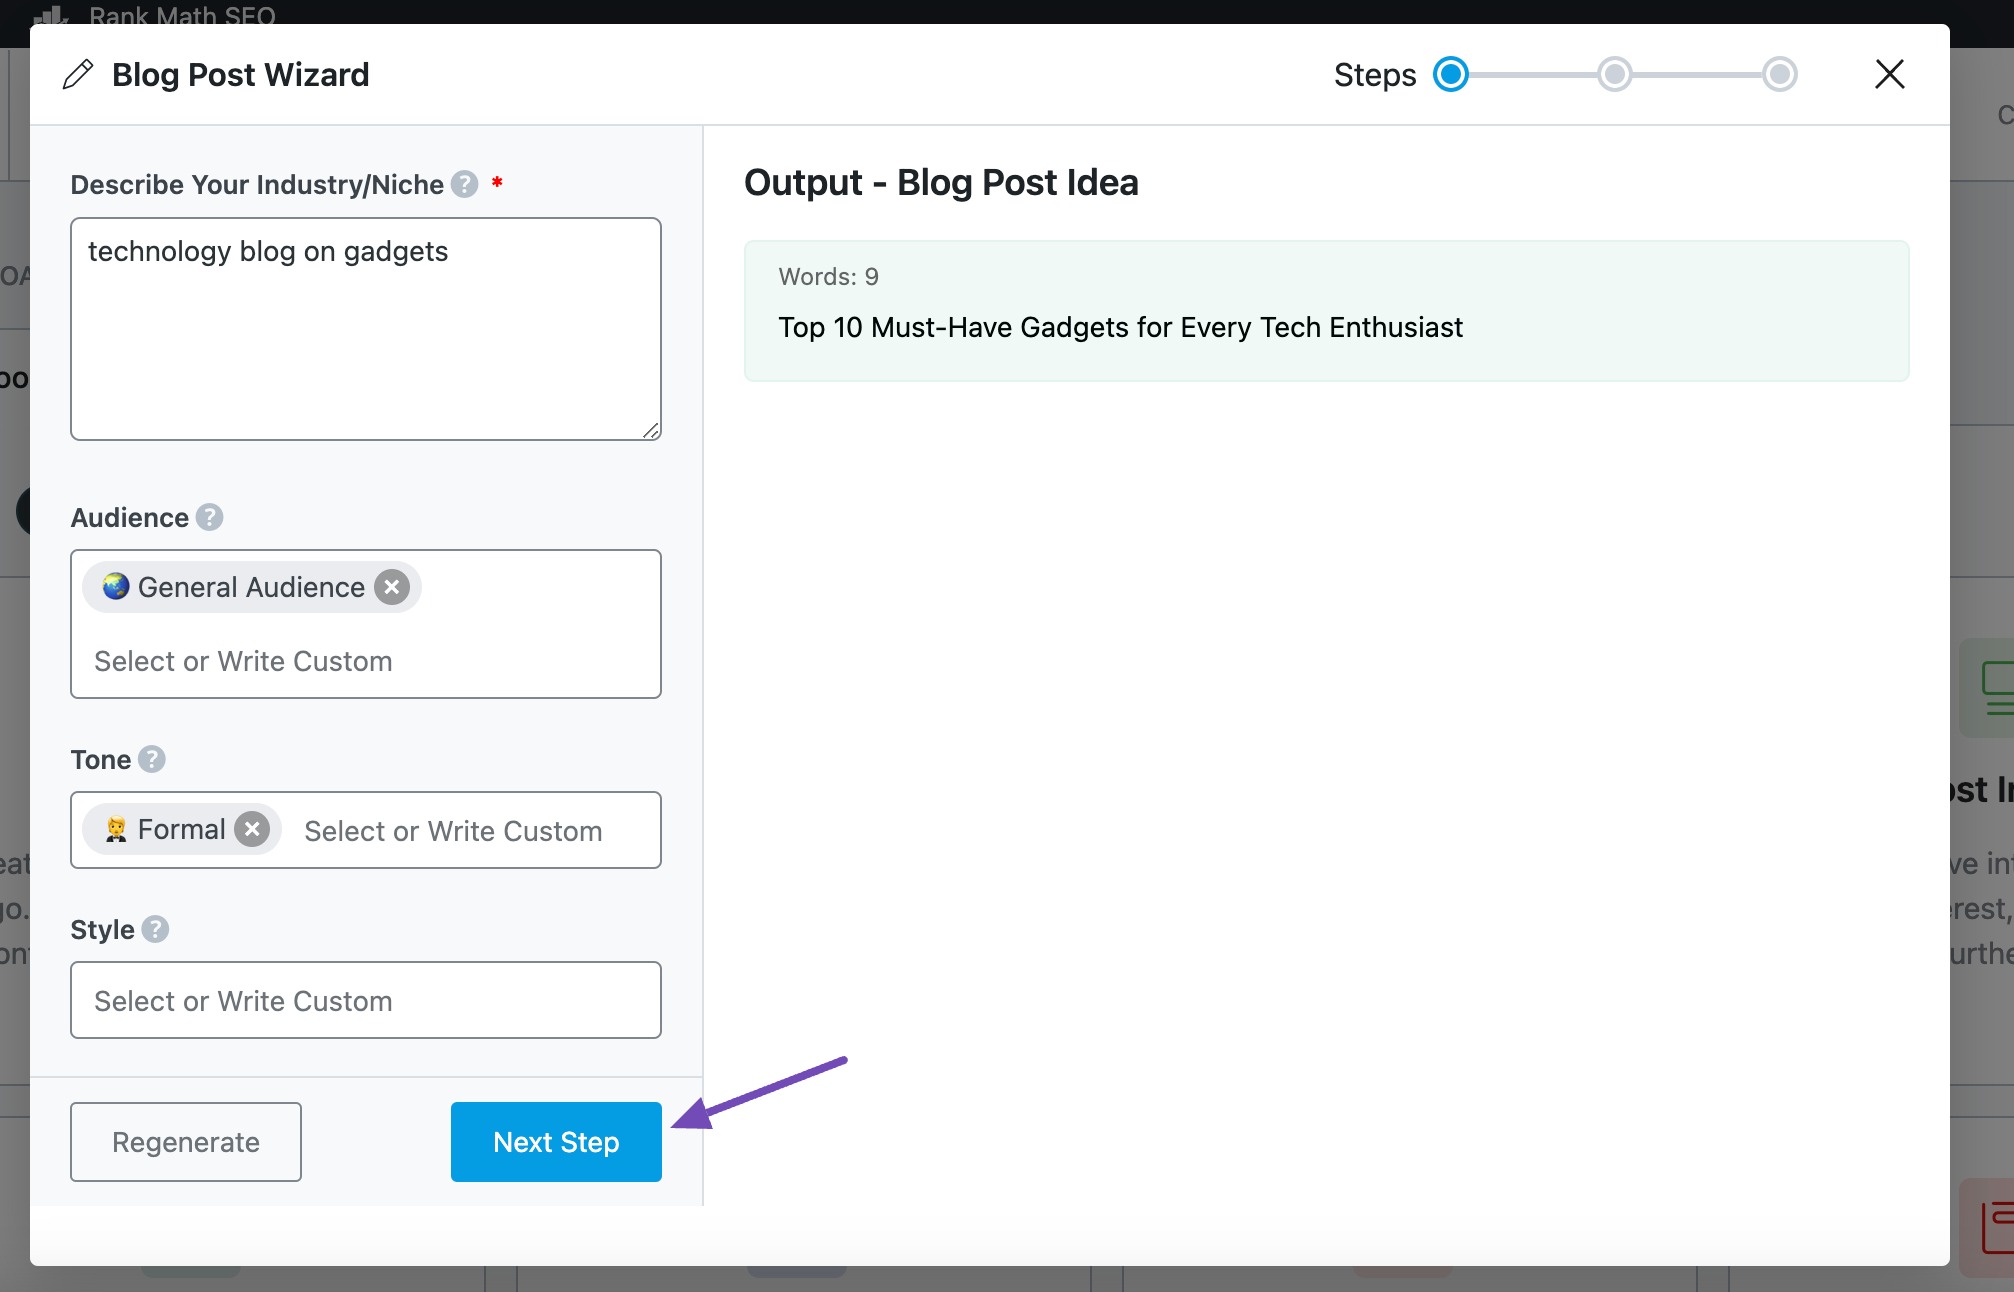Select the second Steps progress dot
Viewport: 2014px width, 1292px height.
1613,73
